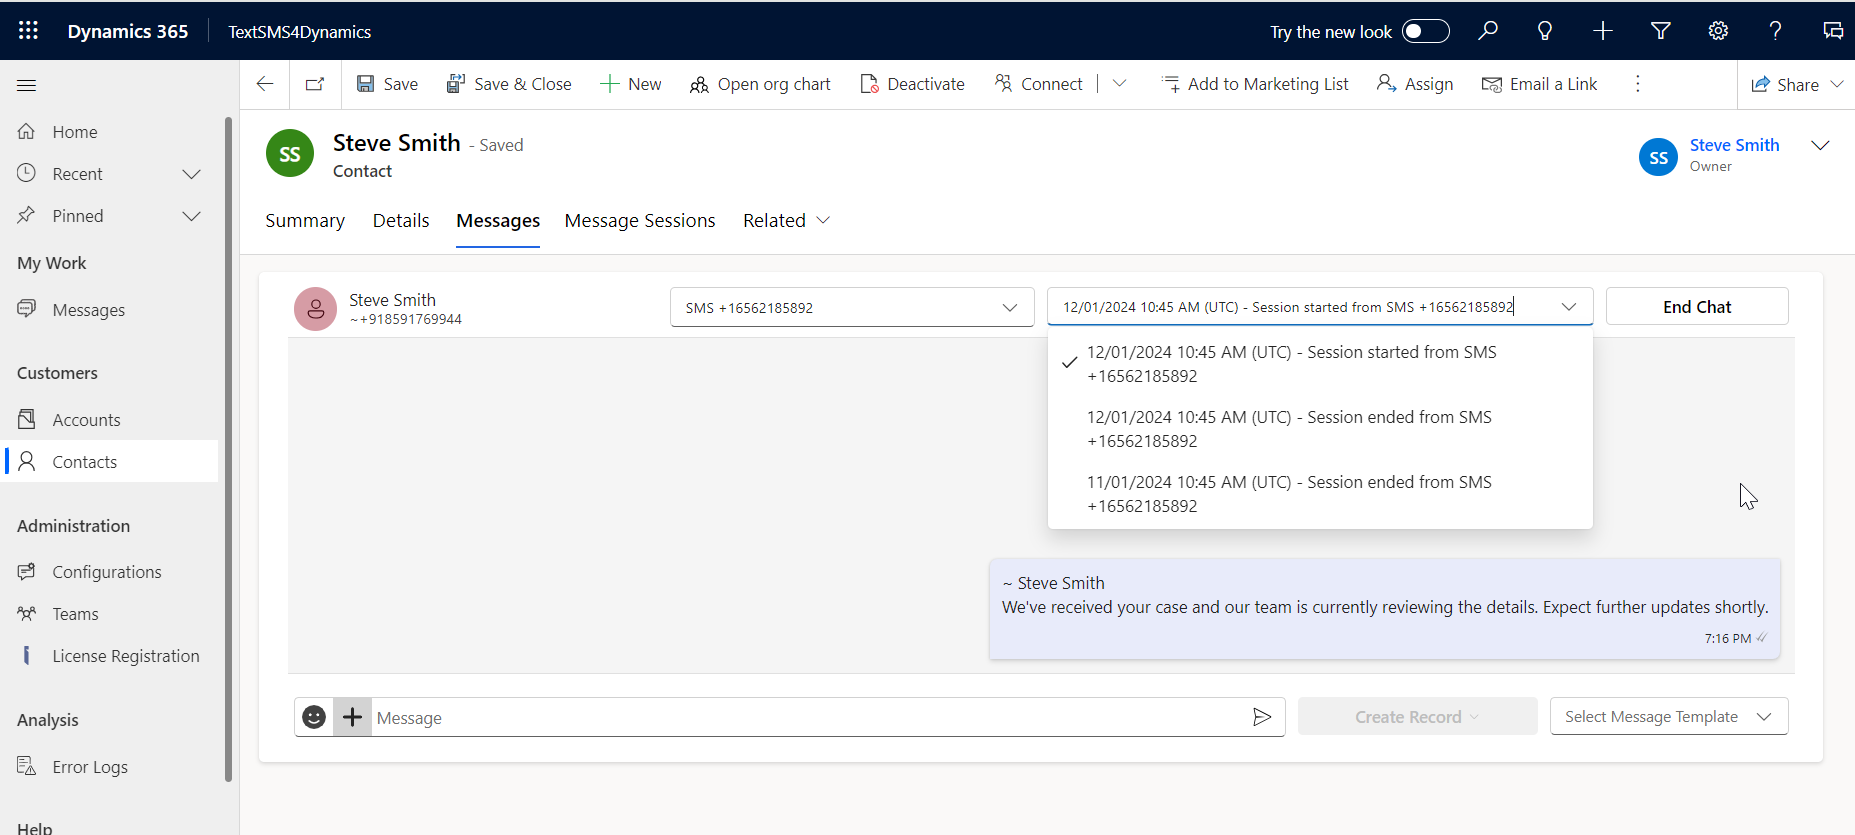Open the Related tab dropdown
The height and width of the screenshot is (835, 1855).
tap(786, 221)
